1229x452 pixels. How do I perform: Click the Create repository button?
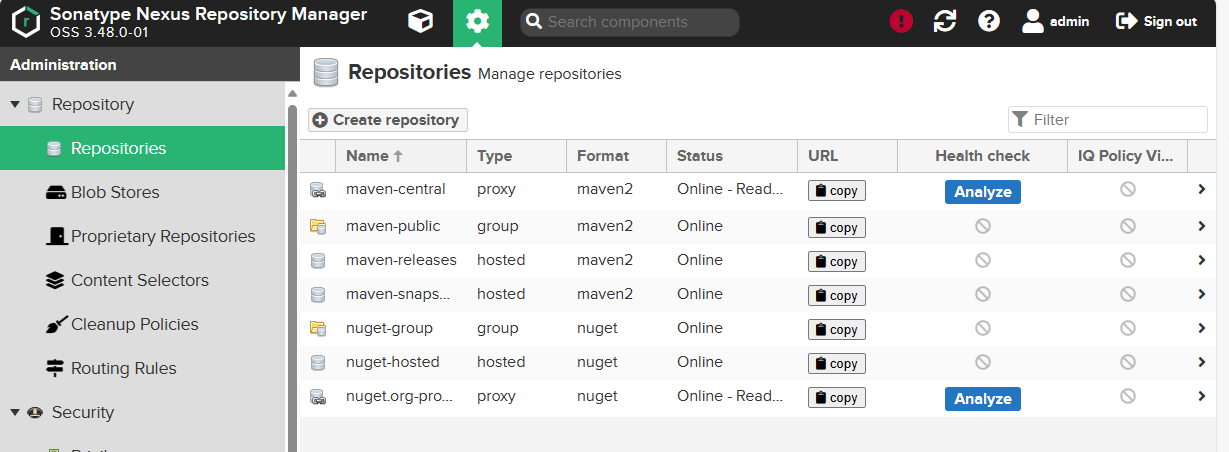click(387, 120)
